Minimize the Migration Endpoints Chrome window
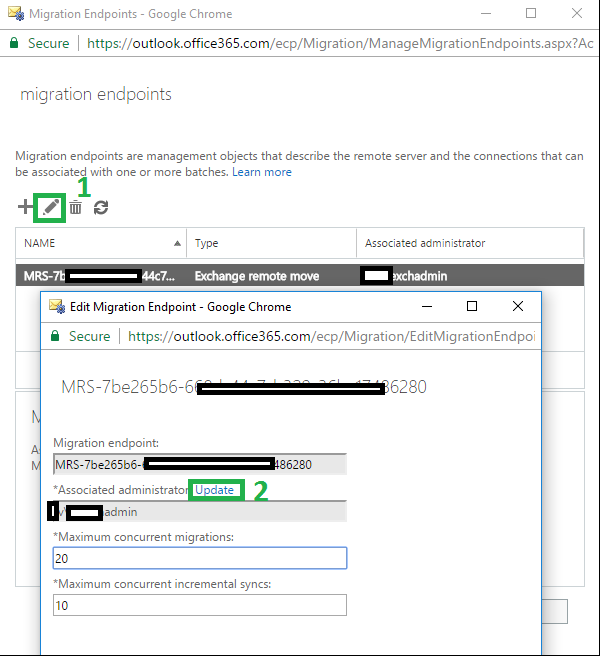 coord(486,13)
